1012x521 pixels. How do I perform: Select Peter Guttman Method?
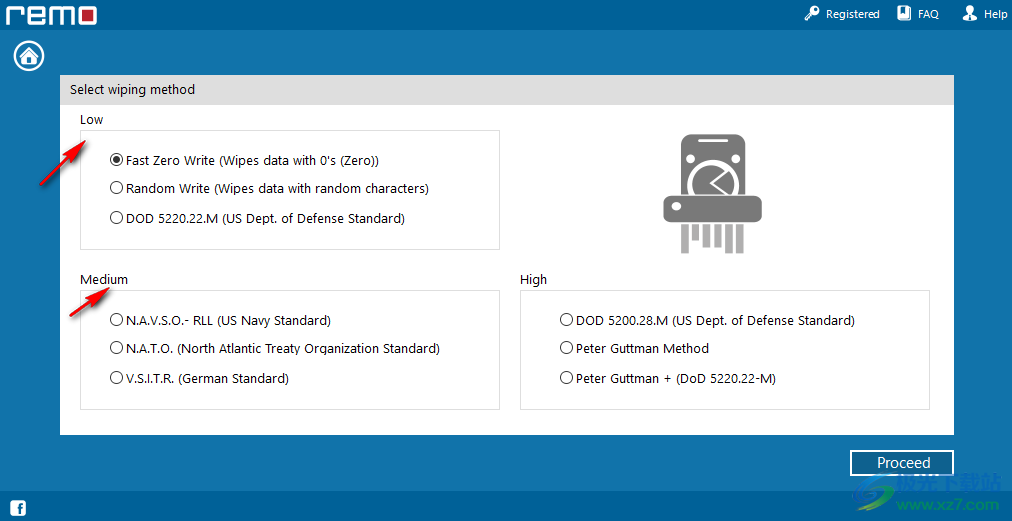coord(634,349)
